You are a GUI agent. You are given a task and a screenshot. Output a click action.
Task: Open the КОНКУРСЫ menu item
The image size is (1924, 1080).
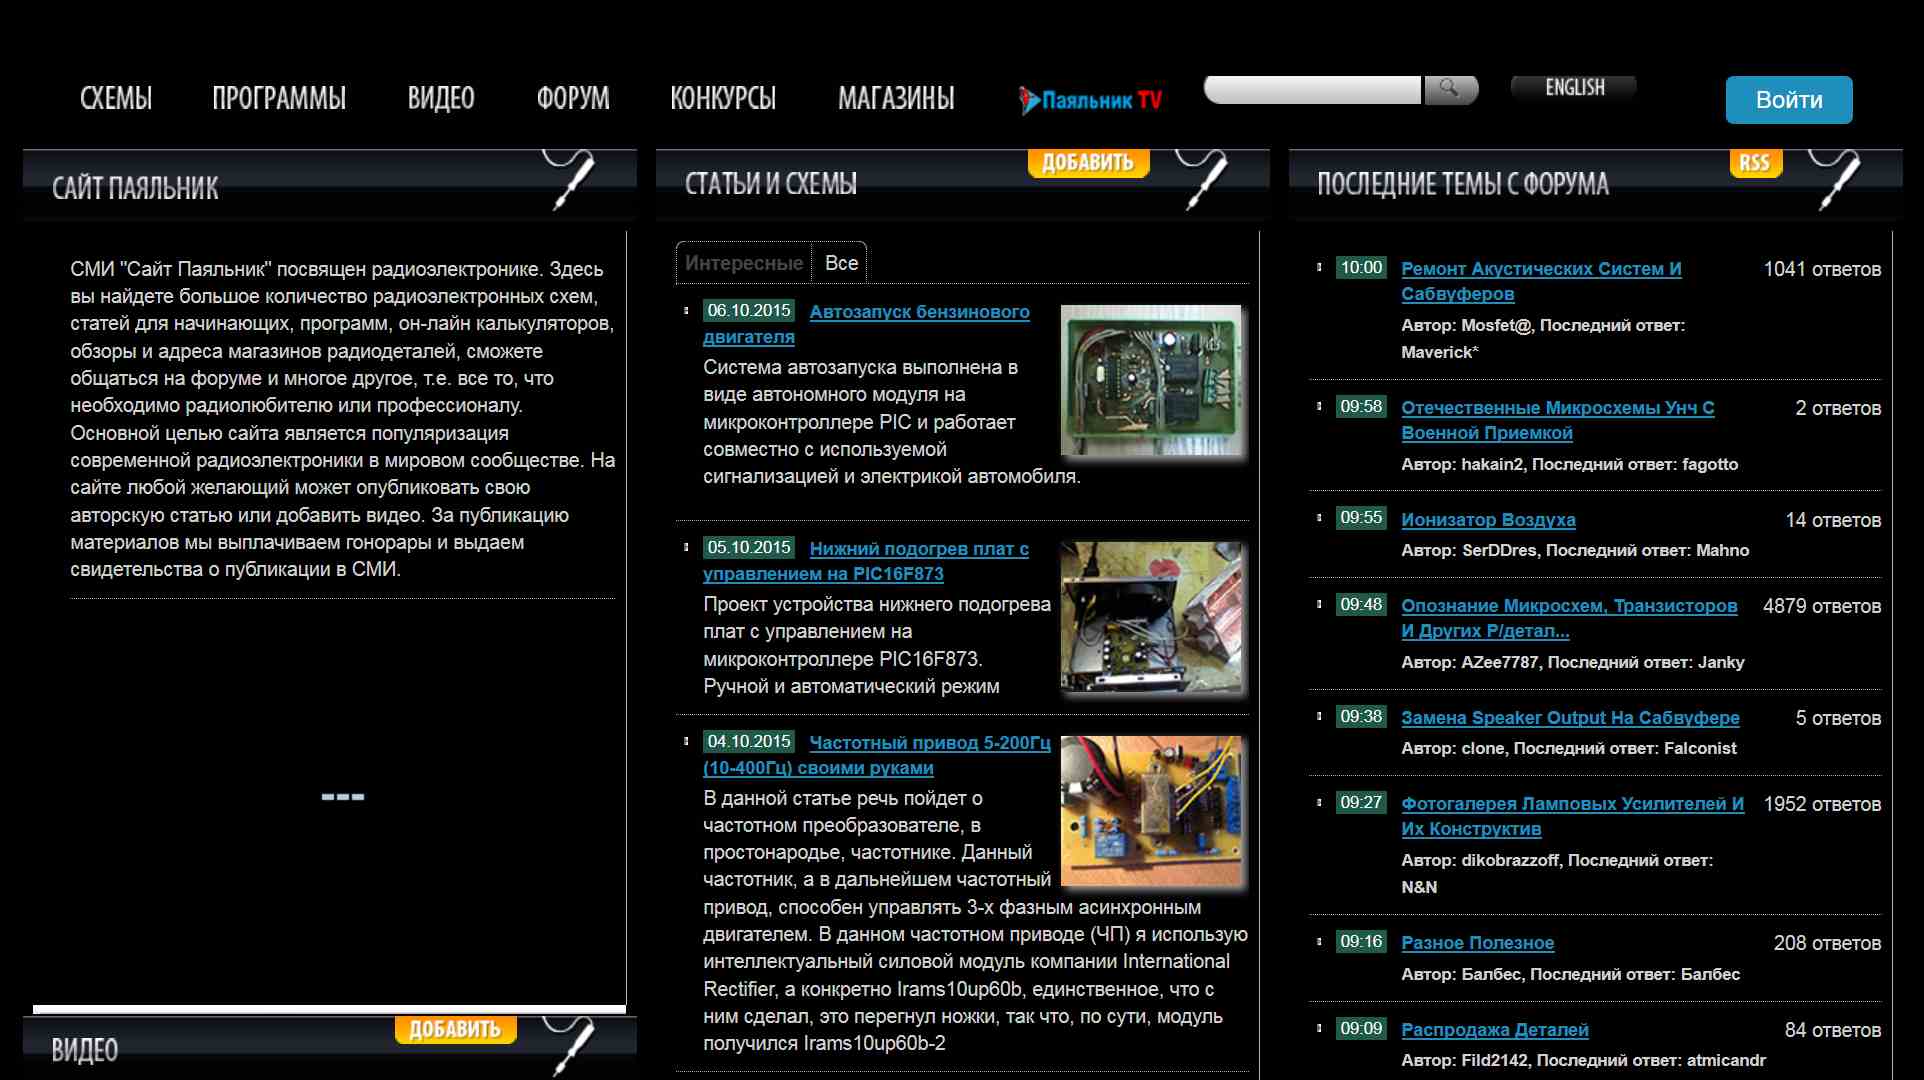coord(723,97)
